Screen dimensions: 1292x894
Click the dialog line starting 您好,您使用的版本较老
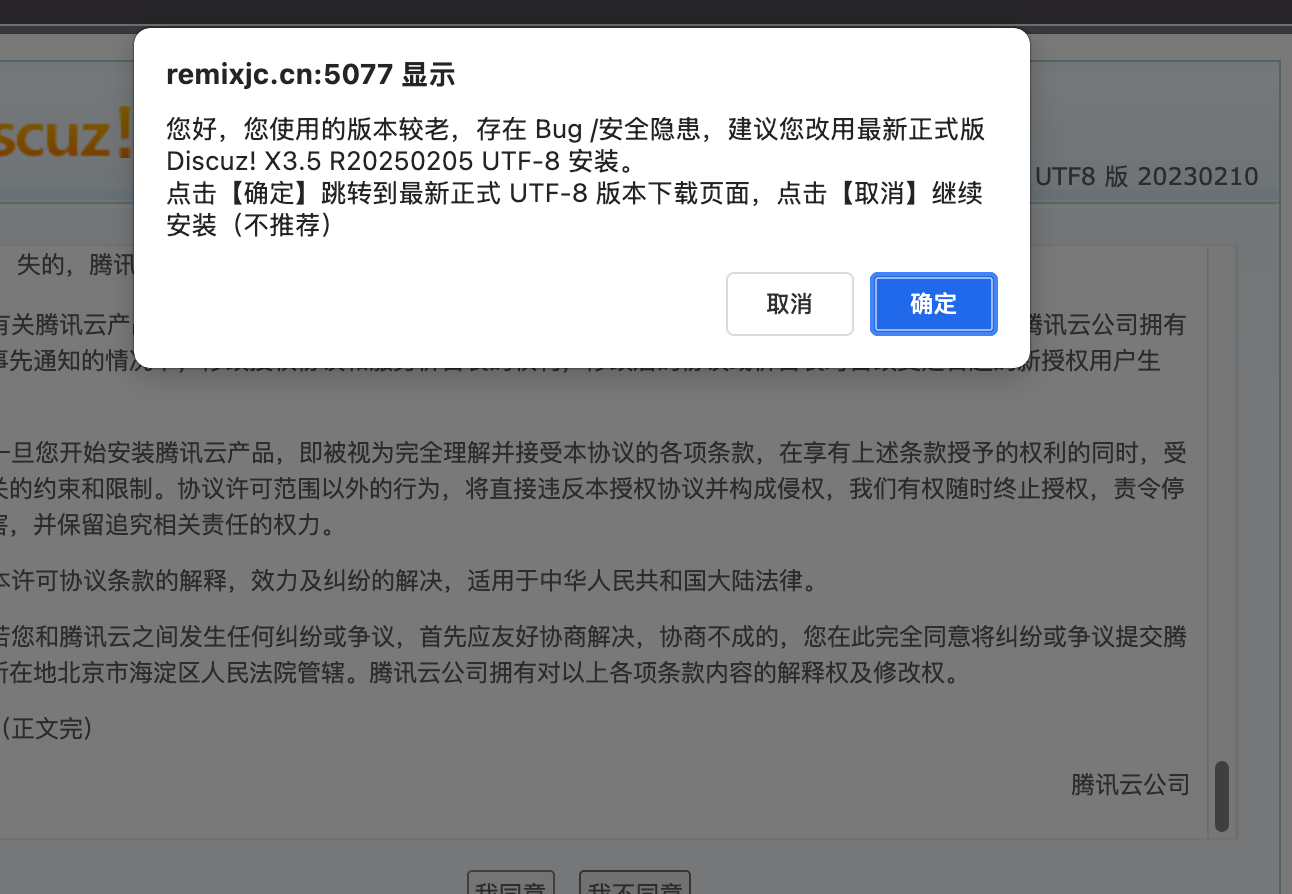pyautogui.click(x=576, y=129)
